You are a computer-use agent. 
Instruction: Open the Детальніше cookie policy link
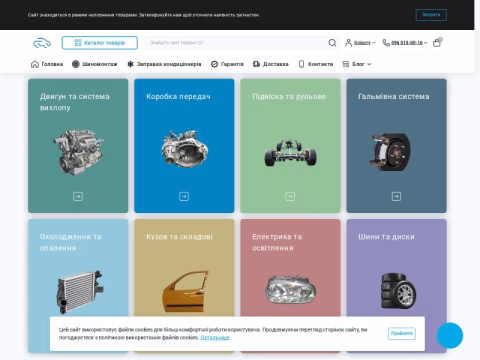(x=215, y=338)
